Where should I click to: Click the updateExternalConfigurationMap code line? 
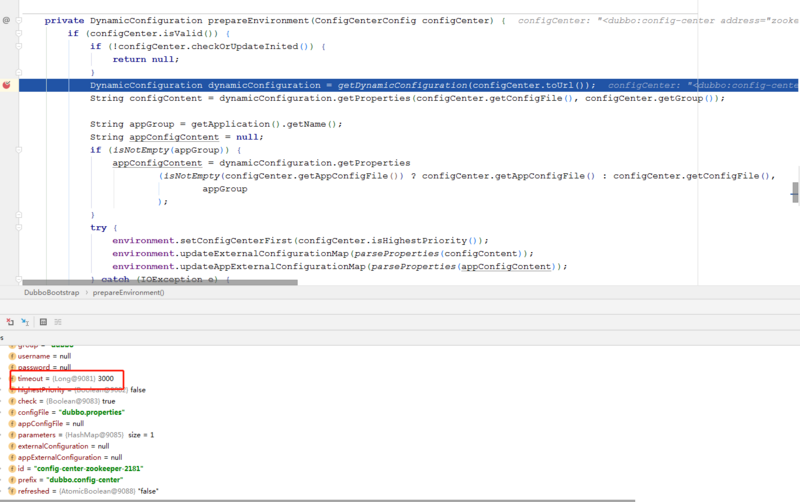tap(323, 254)
